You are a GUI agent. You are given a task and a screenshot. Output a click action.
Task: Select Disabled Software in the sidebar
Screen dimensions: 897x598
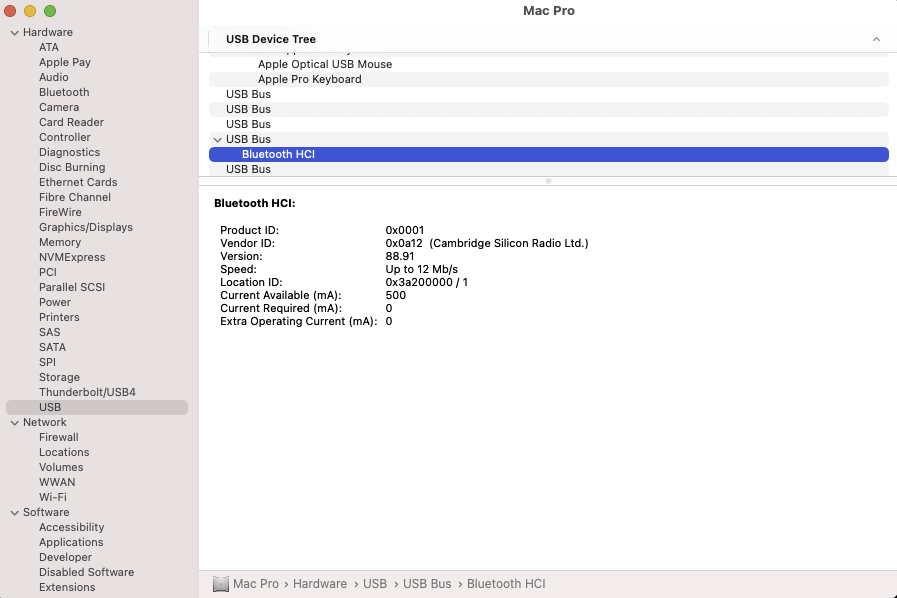tap(86, 572)
